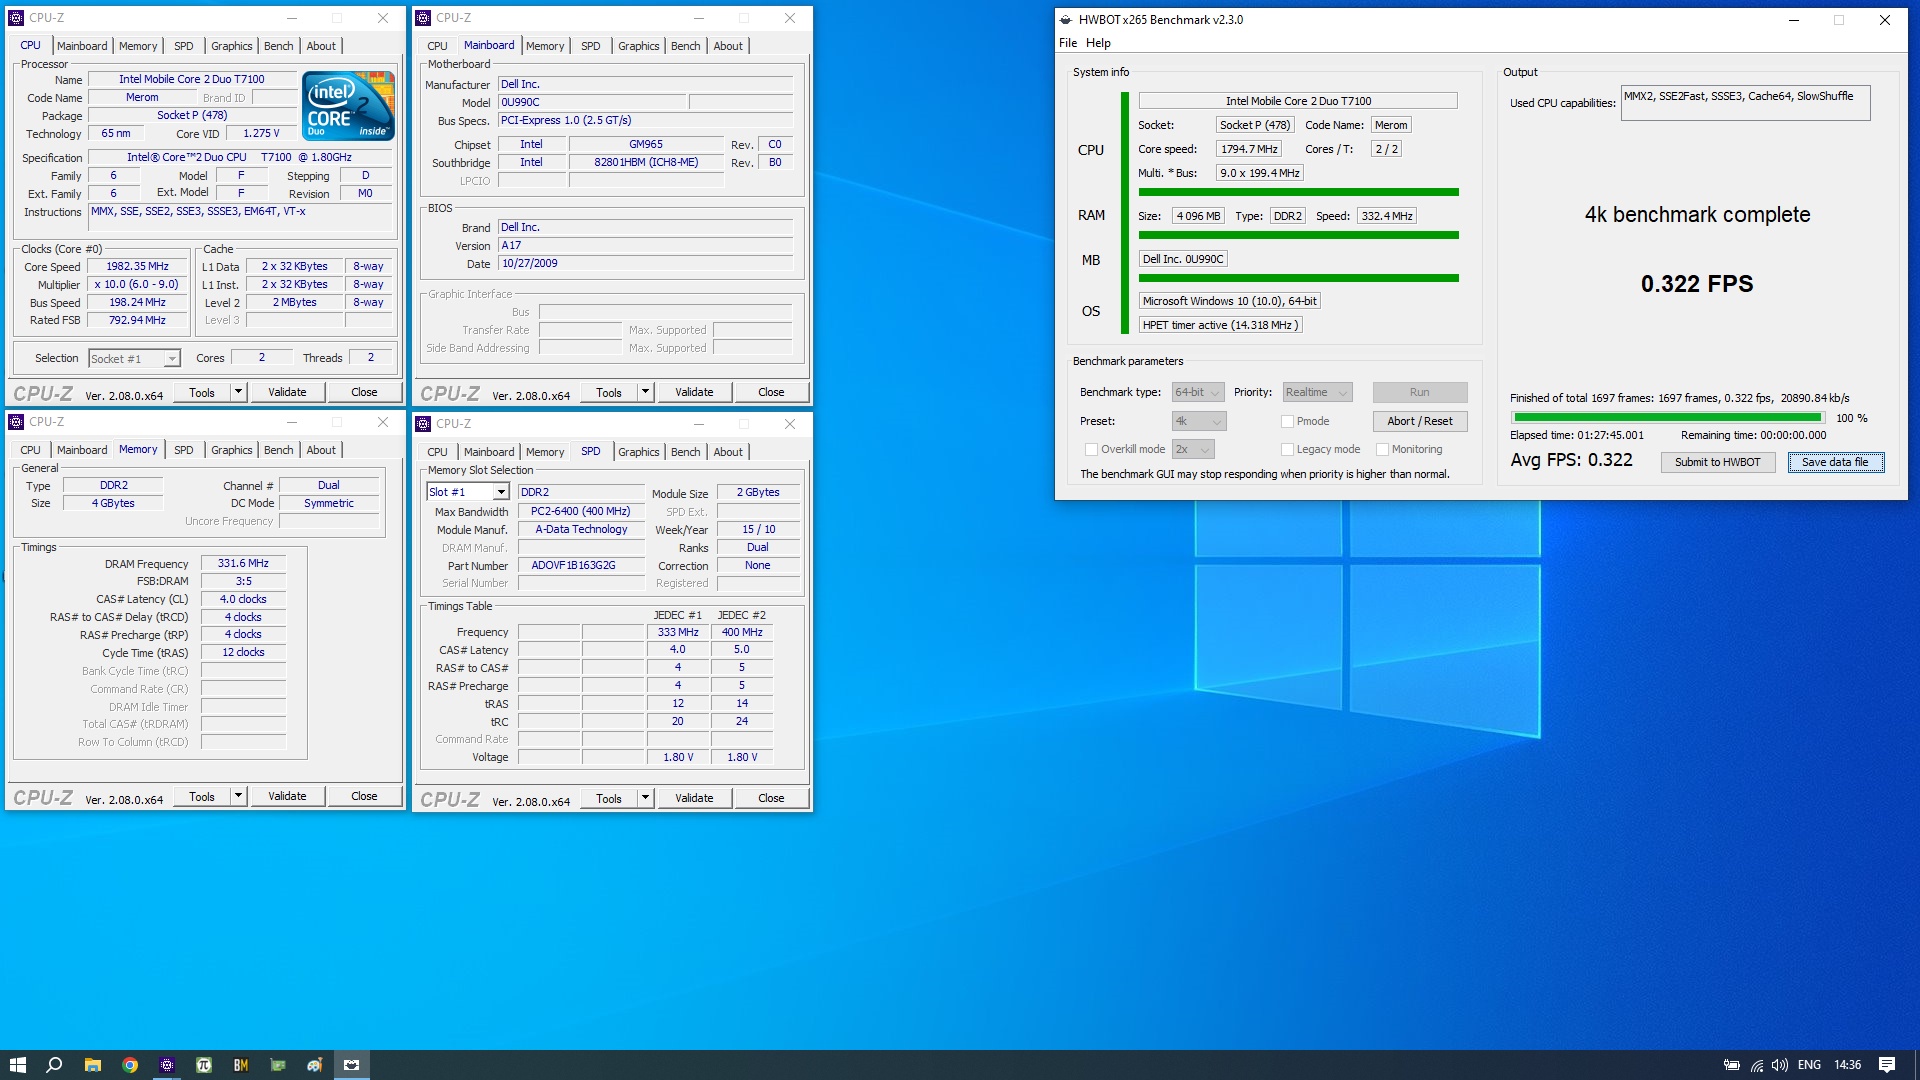Click the Elapsed time 01:27:45.001 text
Screen dimensions: 1920x1080
point(1576,435)
